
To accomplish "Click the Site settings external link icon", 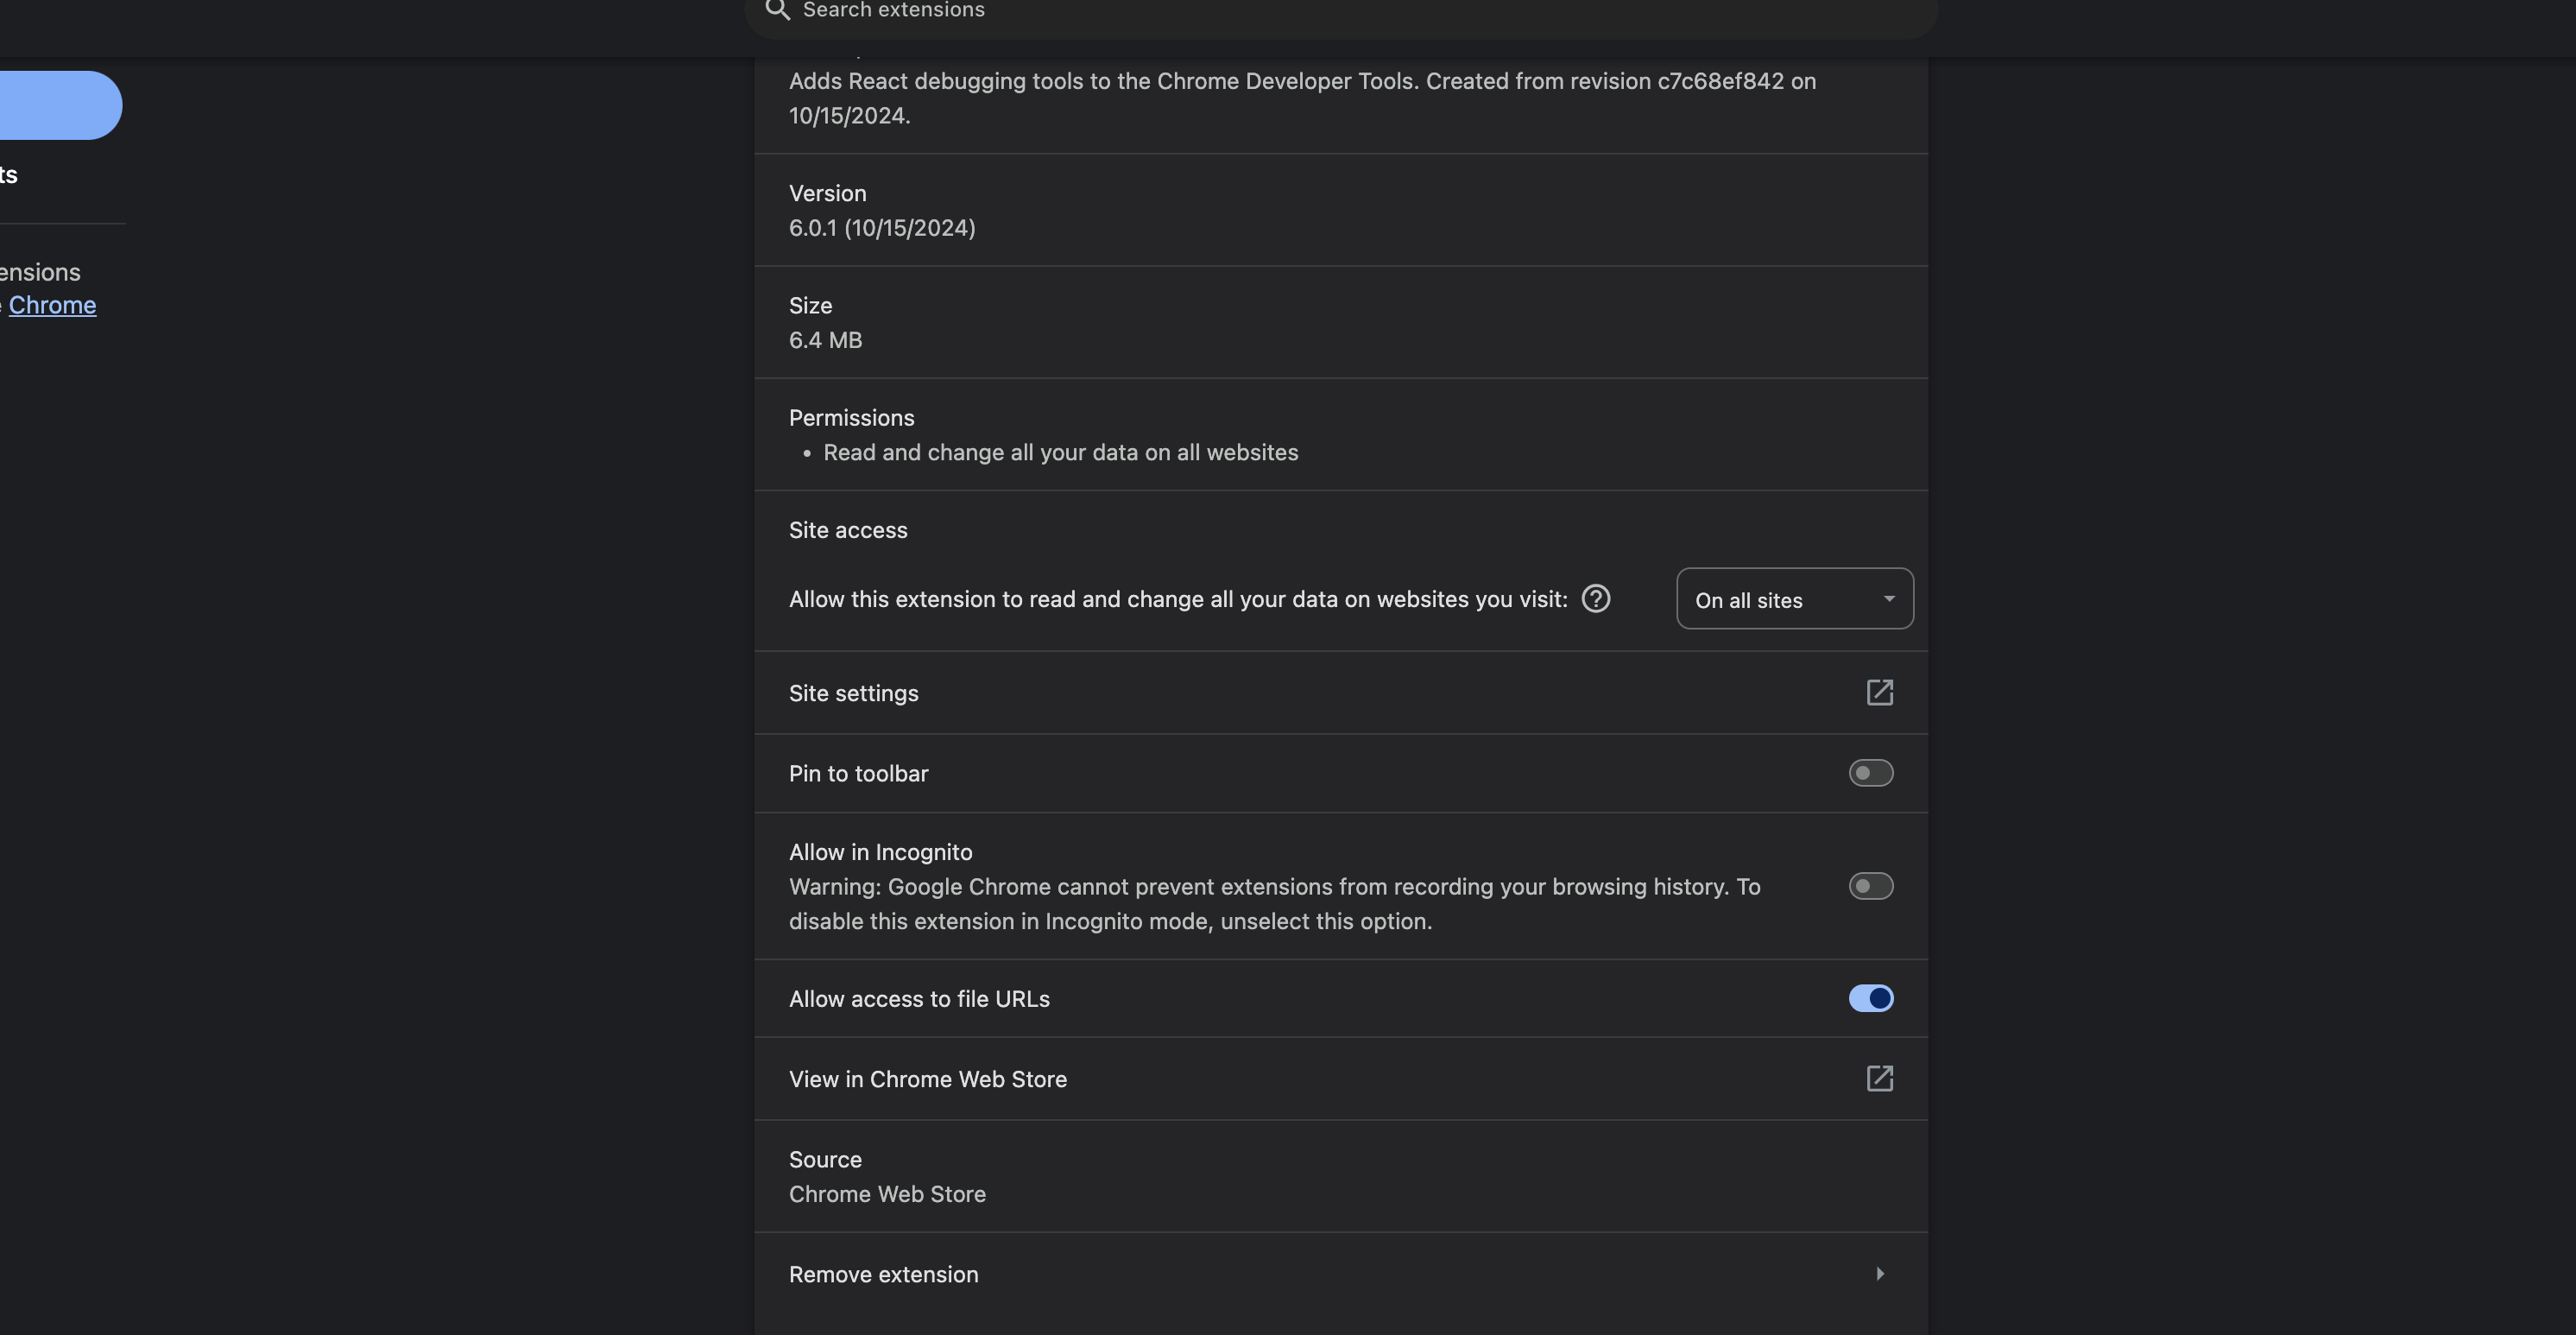I will [1879, 692].
